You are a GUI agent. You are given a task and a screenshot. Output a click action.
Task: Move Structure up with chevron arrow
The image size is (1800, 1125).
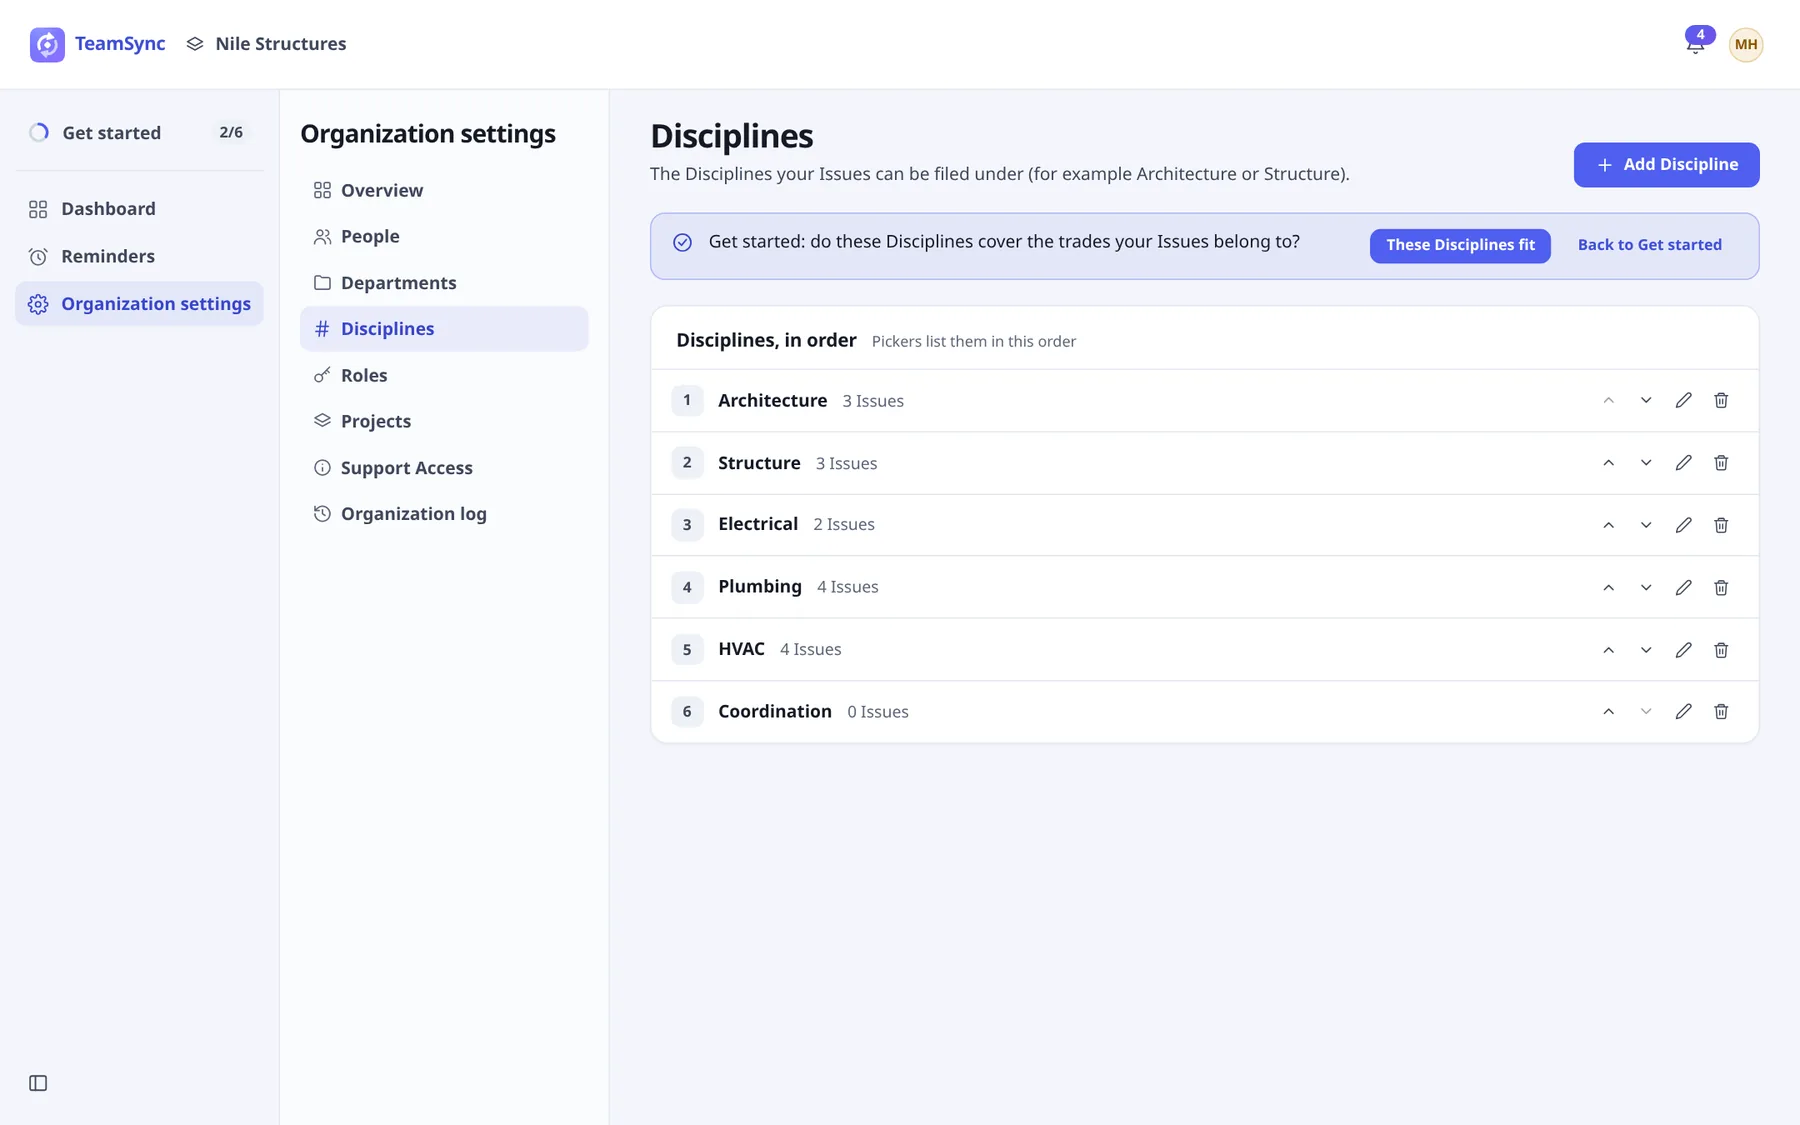click(1608, 463)
